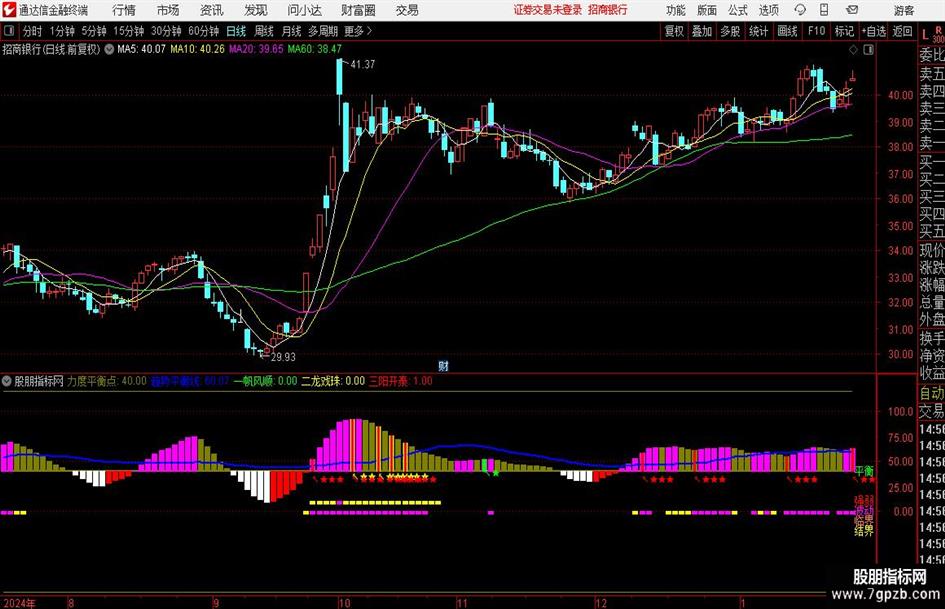The width and height of the screenshot is (945, 609).
Task: Open the 财富圈 menu
Action: click(358, 10)
